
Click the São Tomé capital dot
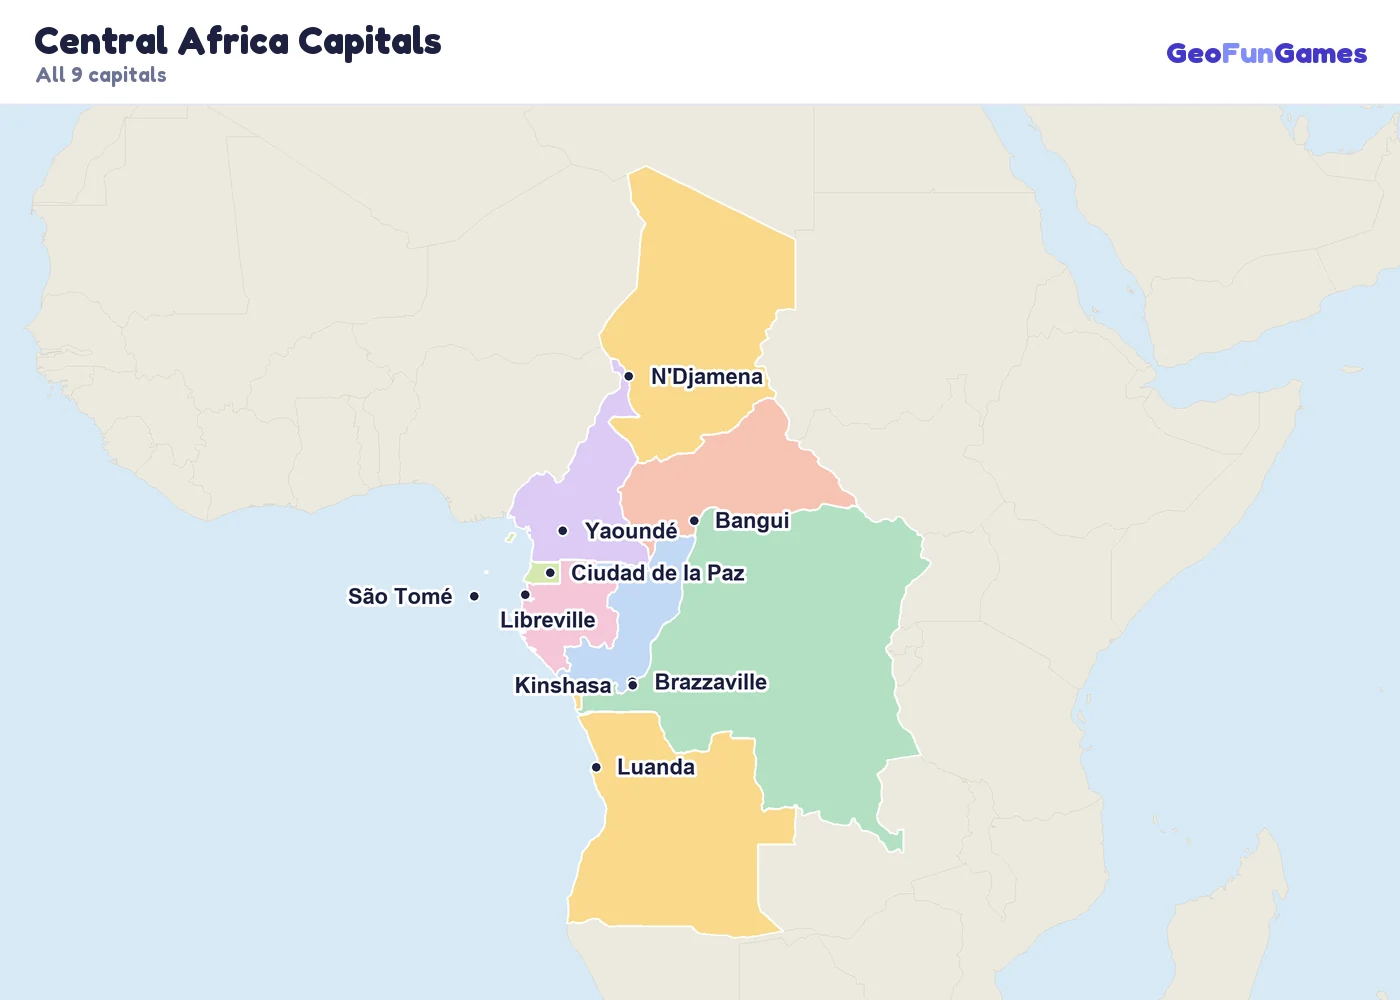(474, 596)
